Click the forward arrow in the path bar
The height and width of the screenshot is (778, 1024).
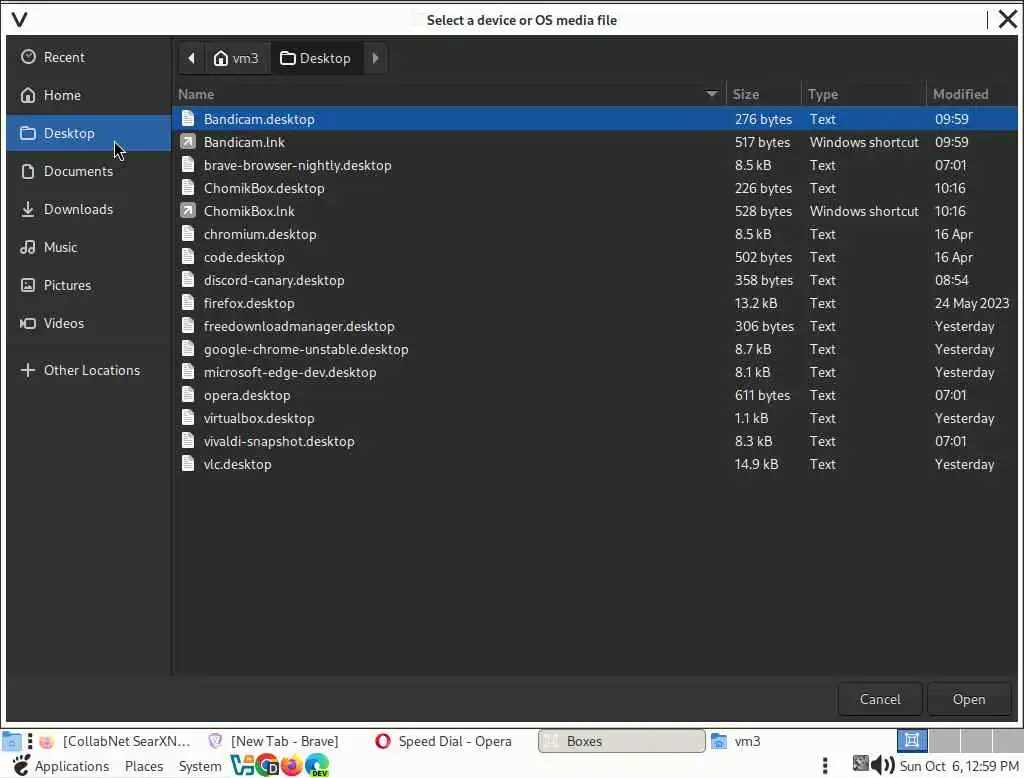point(376,58)
